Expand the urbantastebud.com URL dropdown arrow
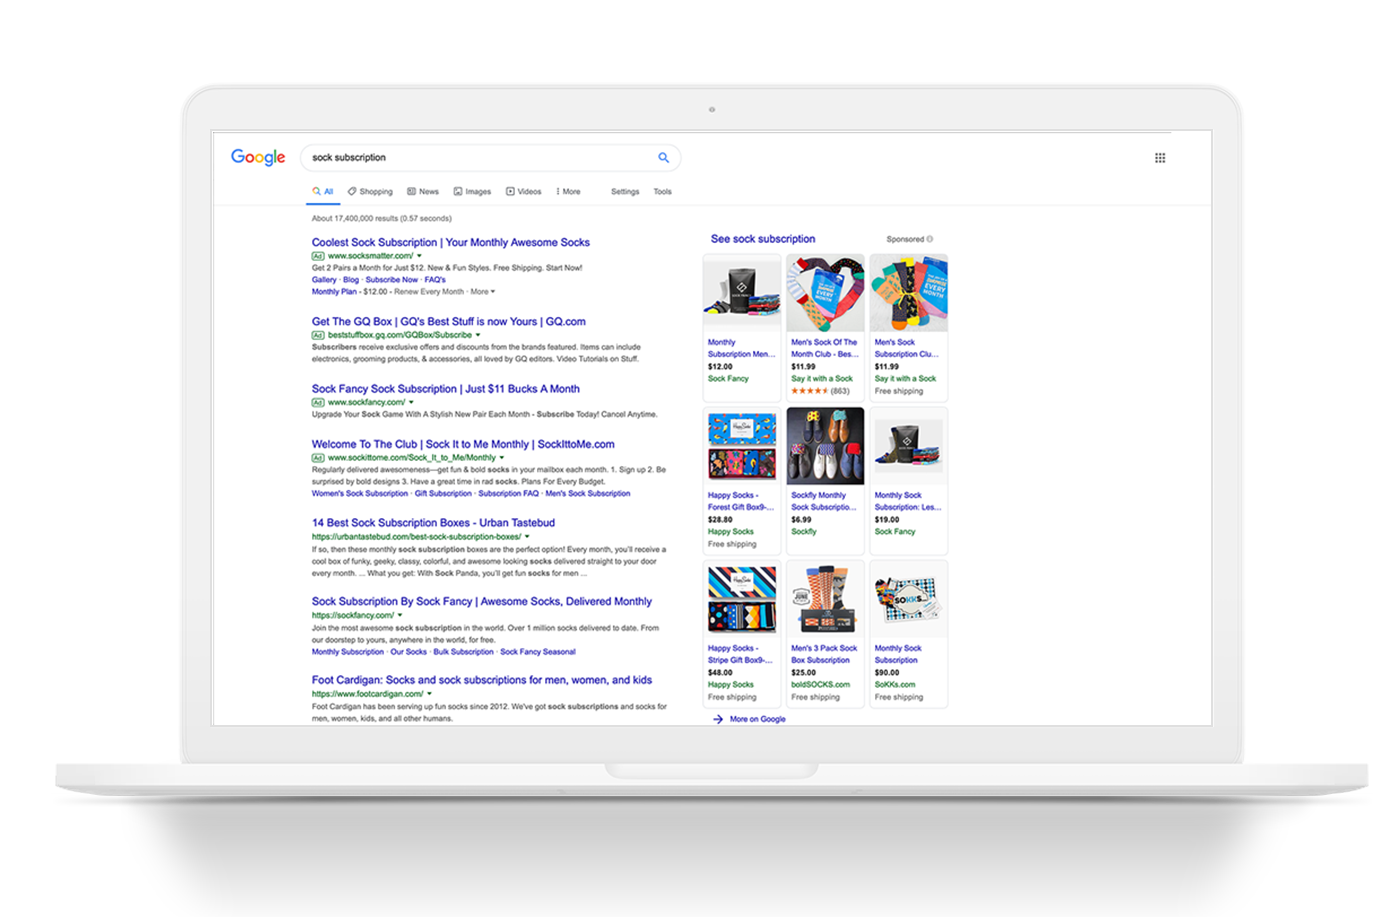This screenshot has width=1400, height=917. click(x=527, y=537)
